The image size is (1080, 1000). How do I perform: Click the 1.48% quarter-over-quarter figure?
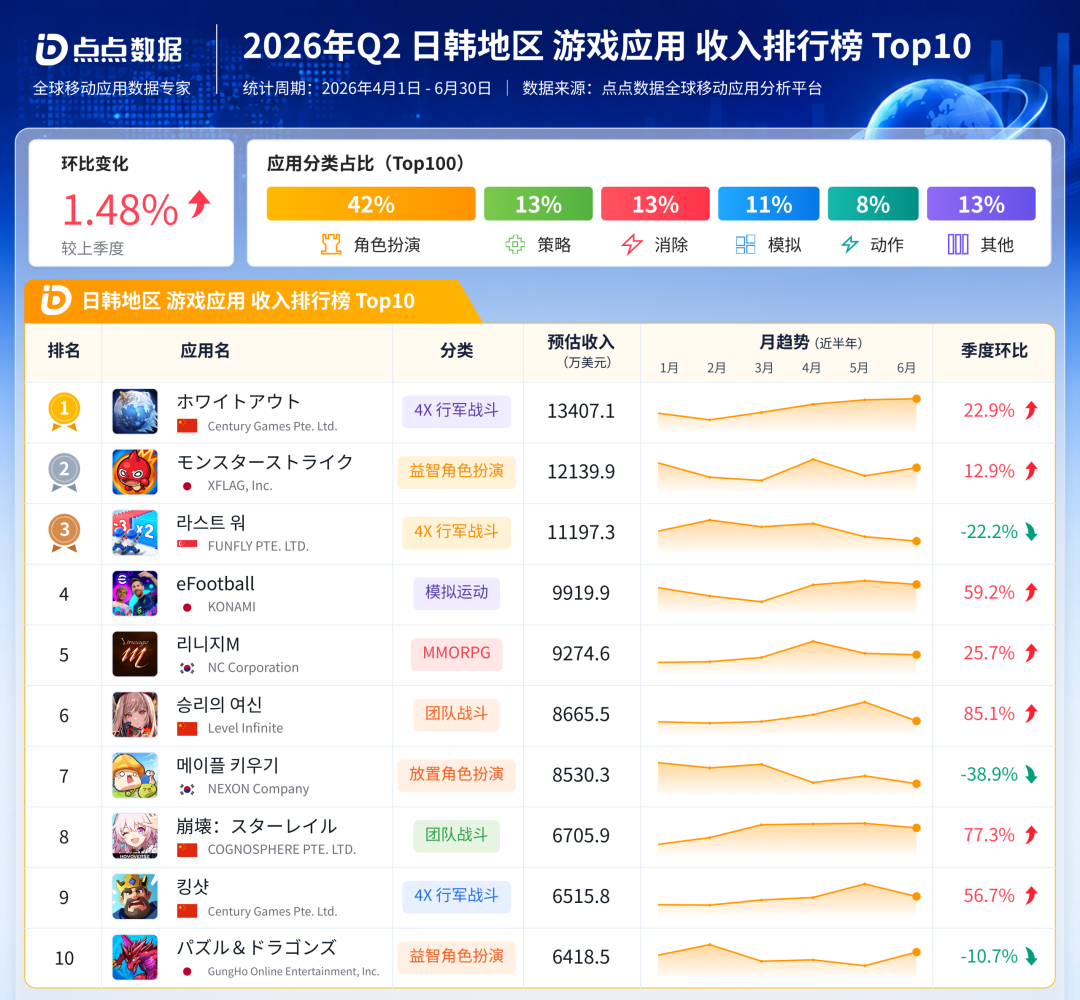pyautogui.click(x=121, y=209)
